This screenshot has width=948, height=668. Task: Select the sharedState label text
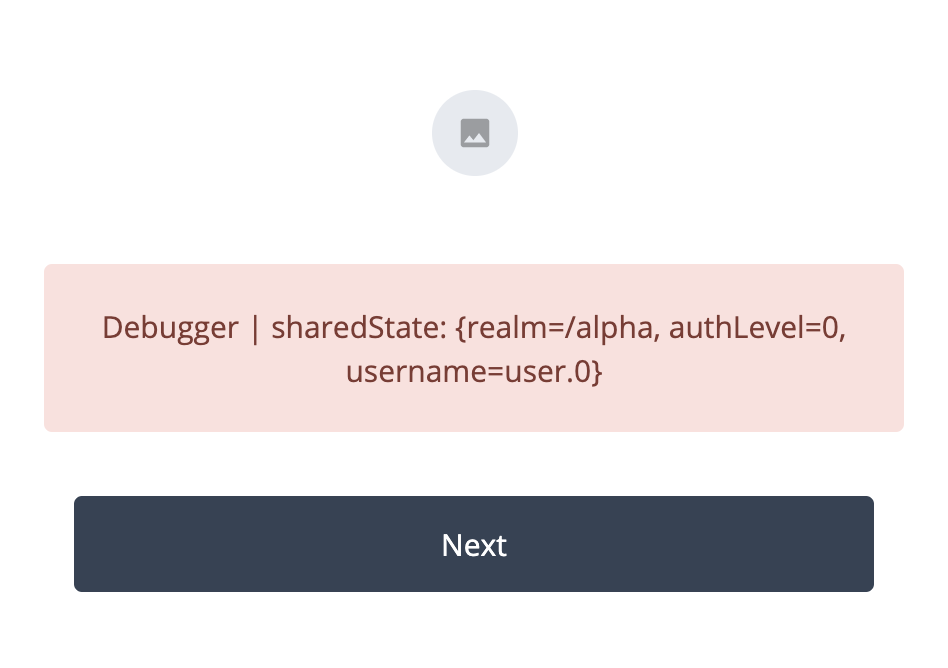359,328
